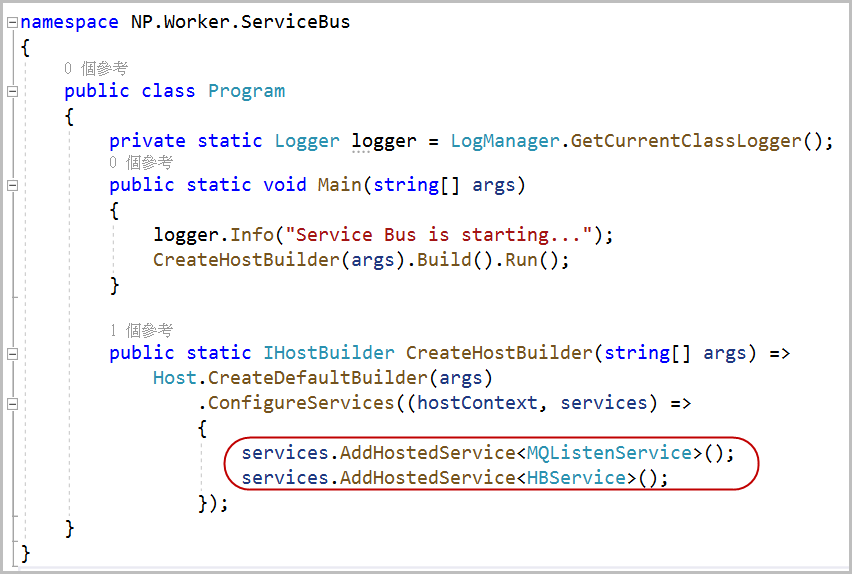Click MQListenService type argument
Viewport: 852px width, 574px height.
[x=609, y=453]
